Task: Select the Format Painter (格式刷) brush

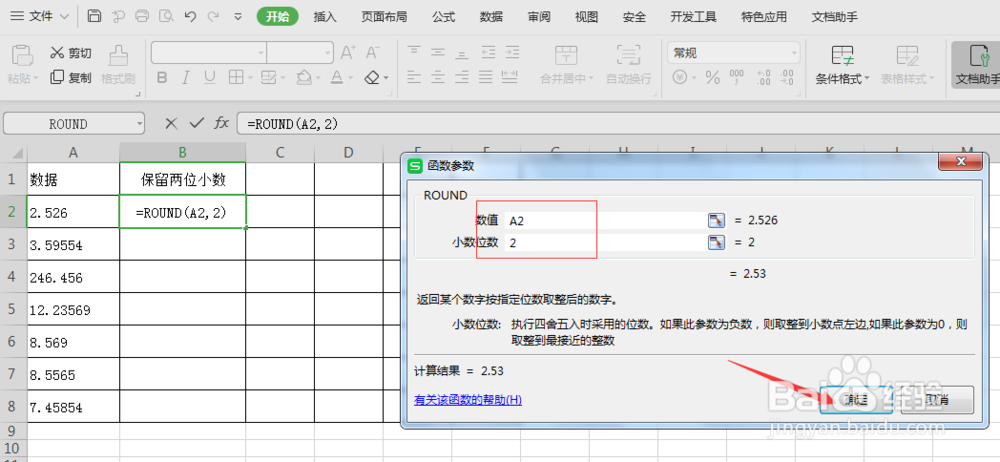Action: click(118, 65)
